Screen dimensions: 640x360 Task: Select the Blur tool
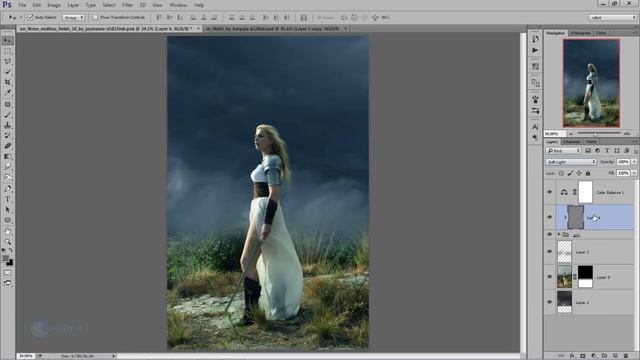(x=8, y=167)
